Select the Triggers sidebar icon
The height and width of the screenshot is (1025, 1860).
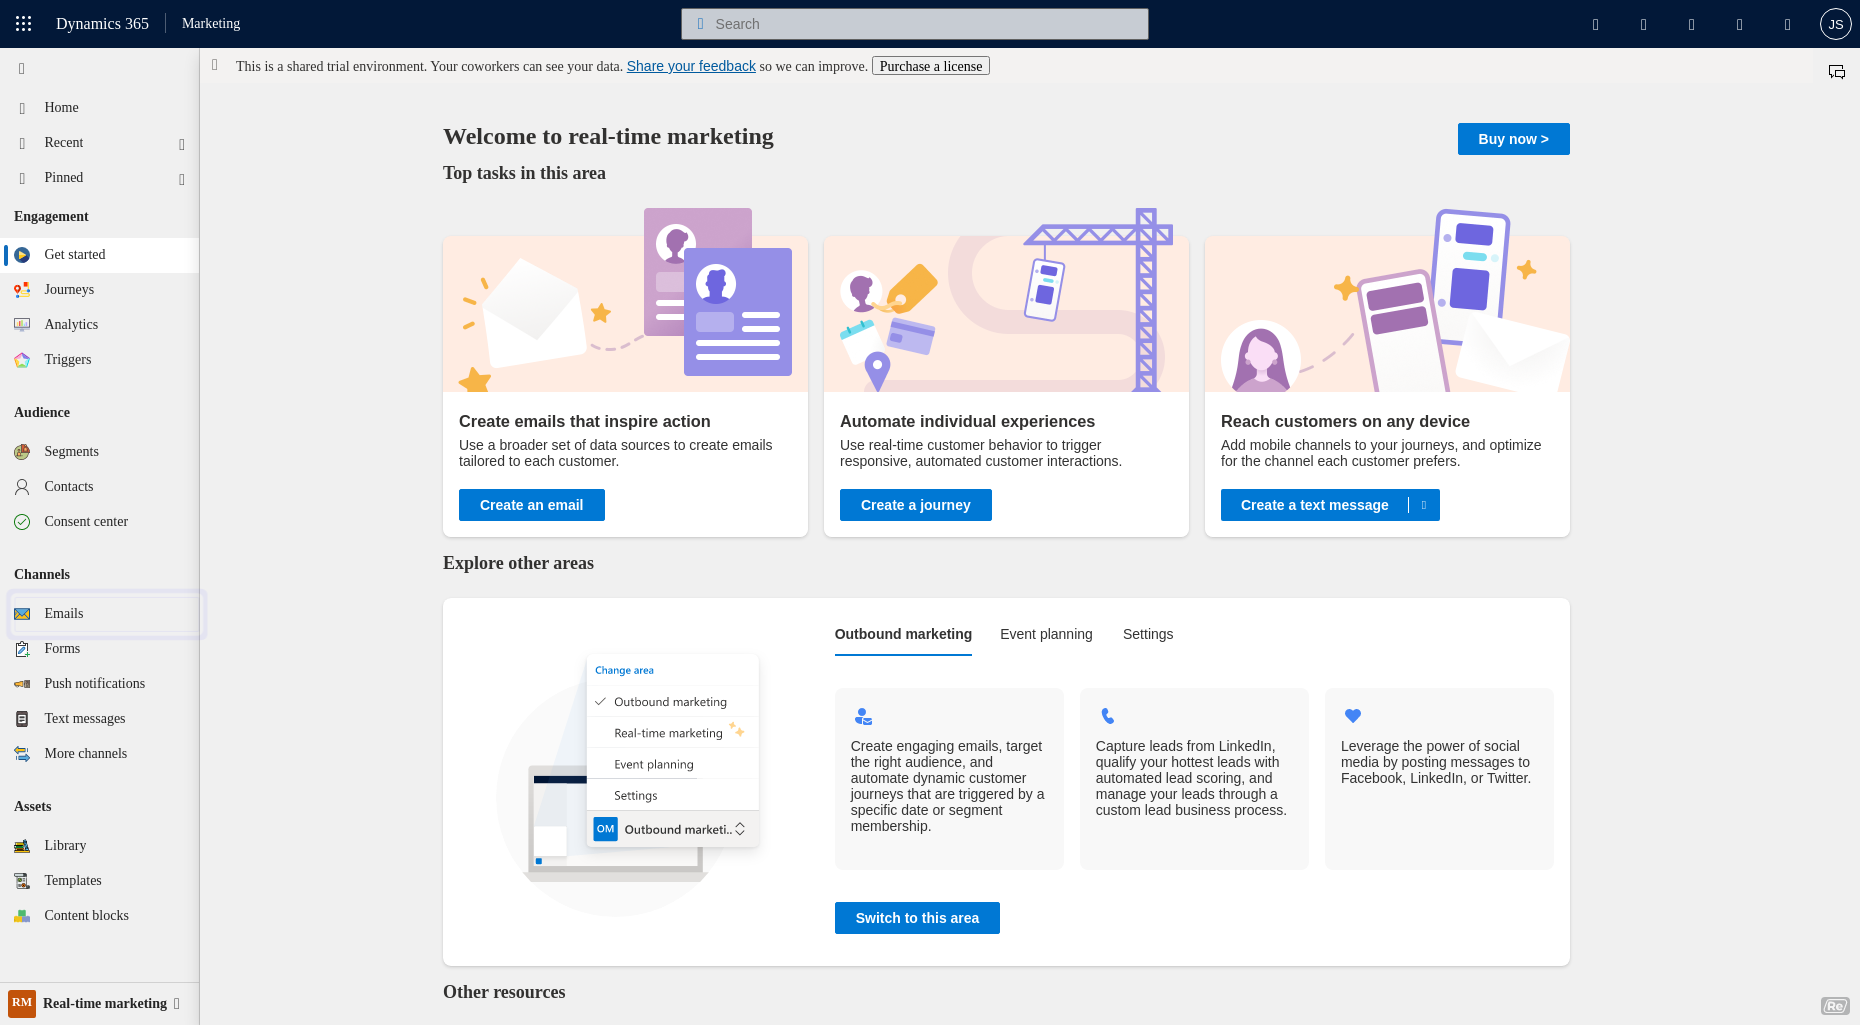22,360
